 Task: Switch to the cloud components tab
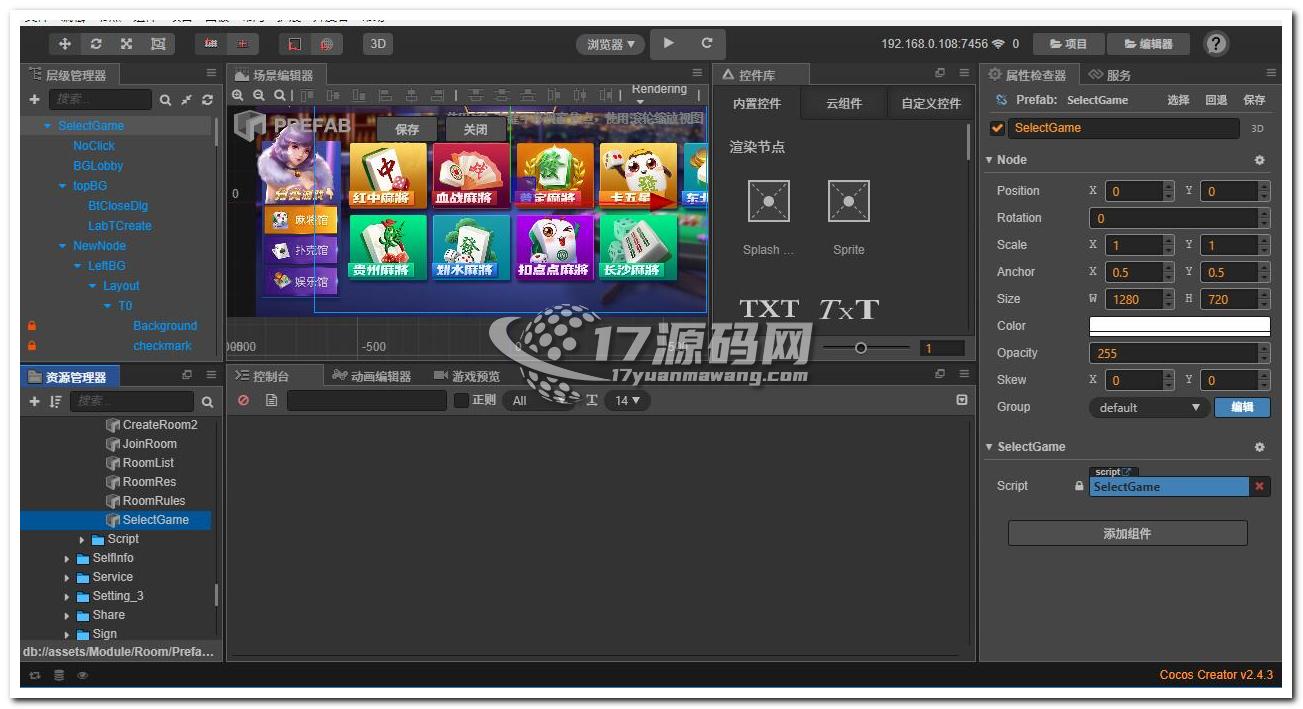tap(843, 103)
